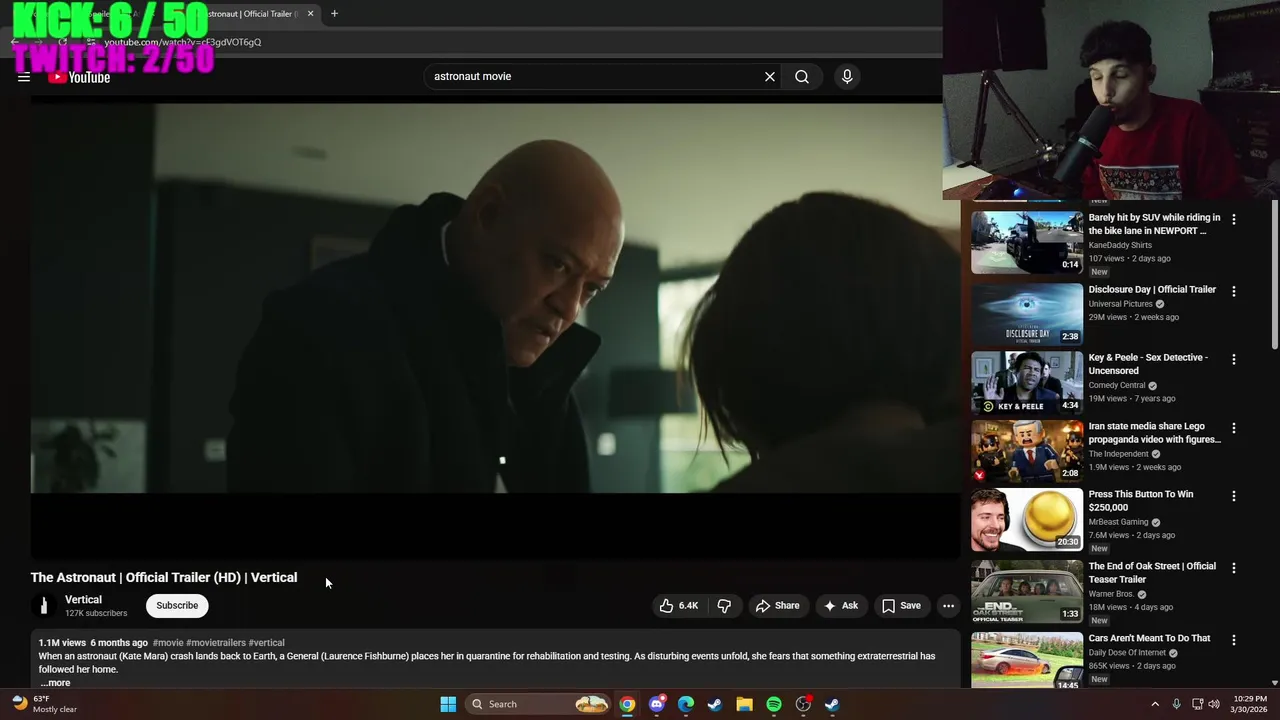
Task: Open more actions menu below video
Action: 948,605
